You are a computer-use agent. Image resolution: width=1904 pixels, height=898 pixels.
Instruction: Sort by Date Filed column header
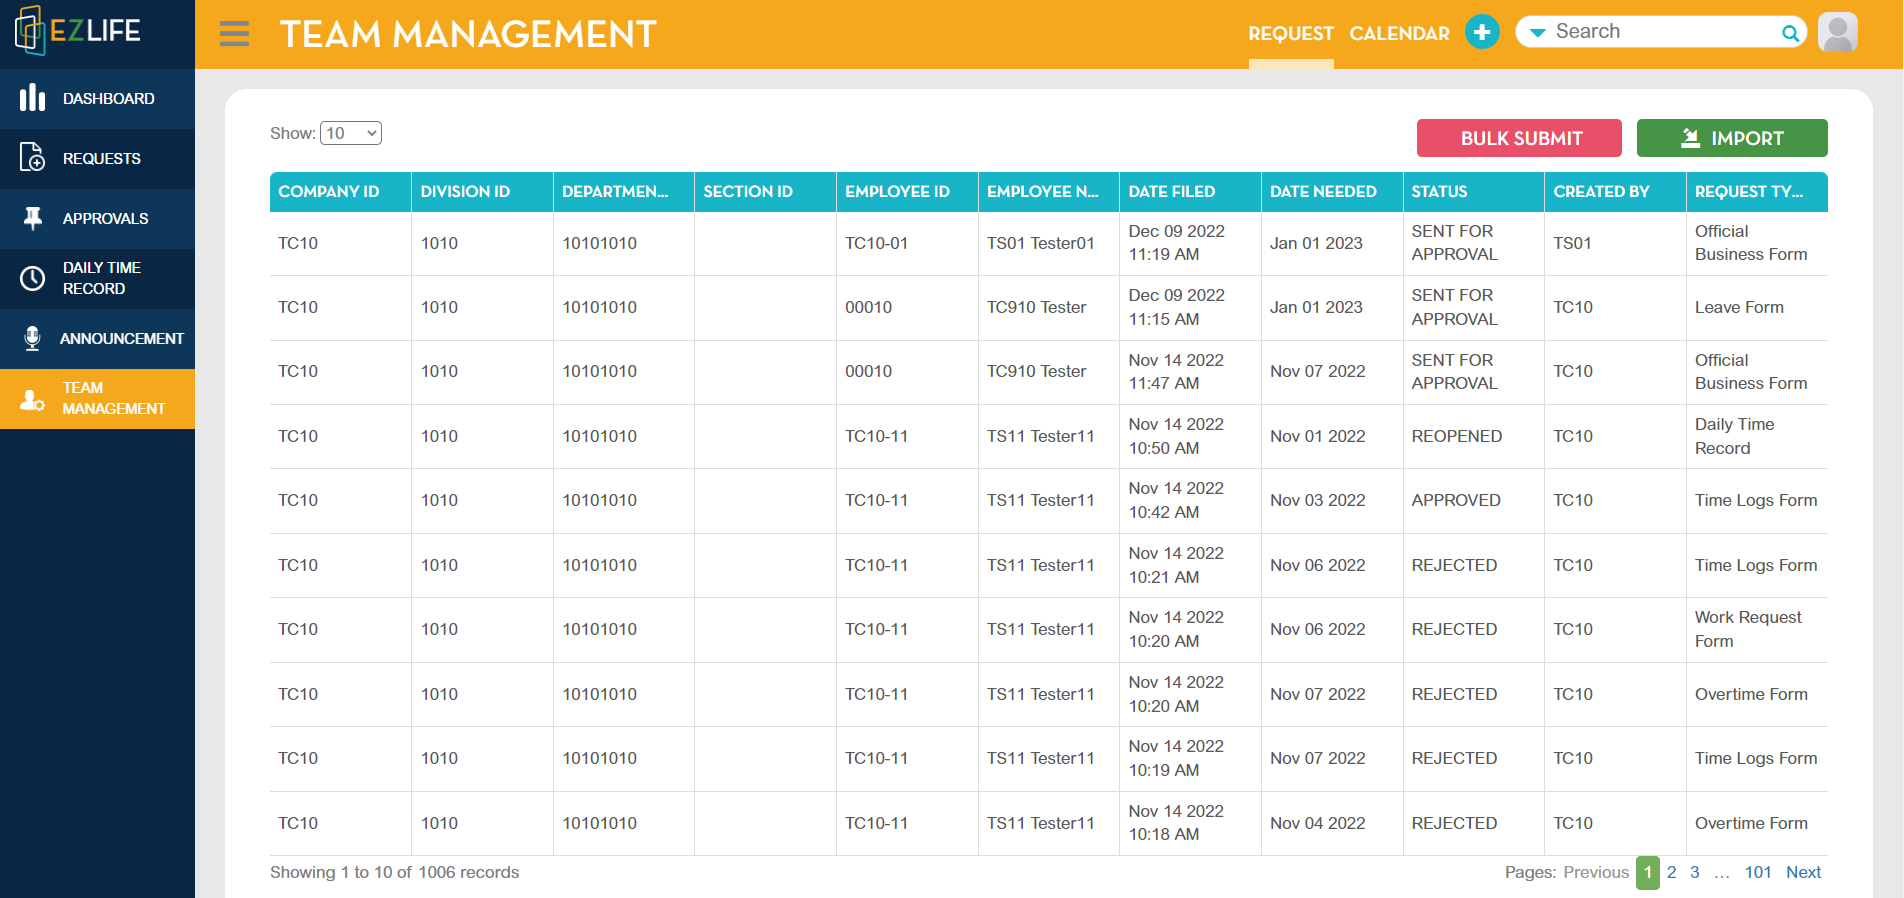(x=1190, y=191)
